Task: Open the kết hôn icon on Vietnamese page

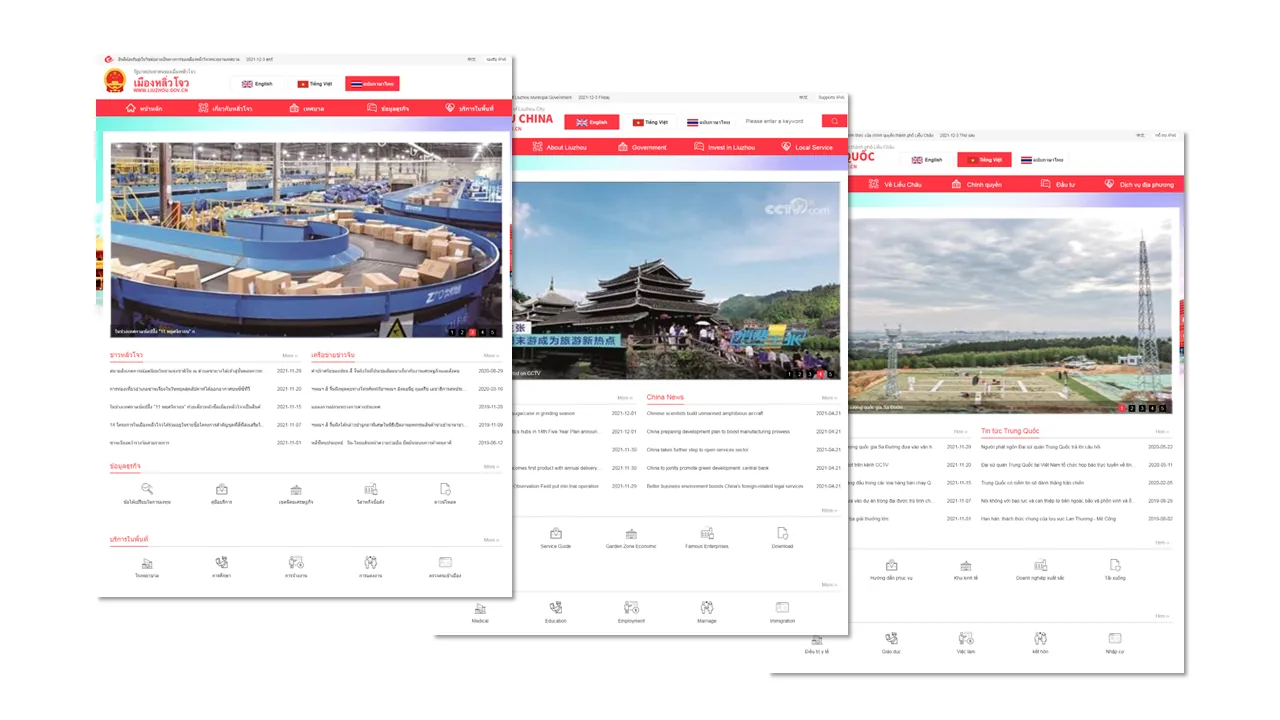Action: point(1040,638)
